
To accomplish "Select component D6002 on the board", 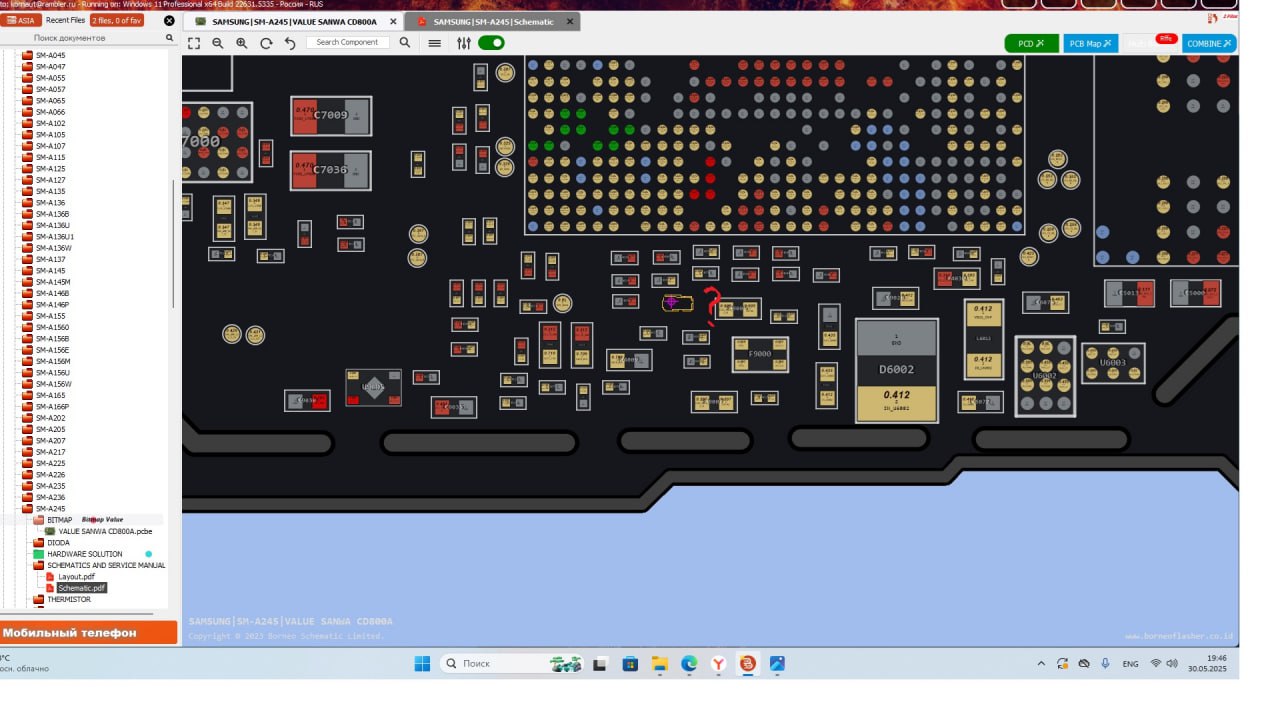I will click(897, 370).
